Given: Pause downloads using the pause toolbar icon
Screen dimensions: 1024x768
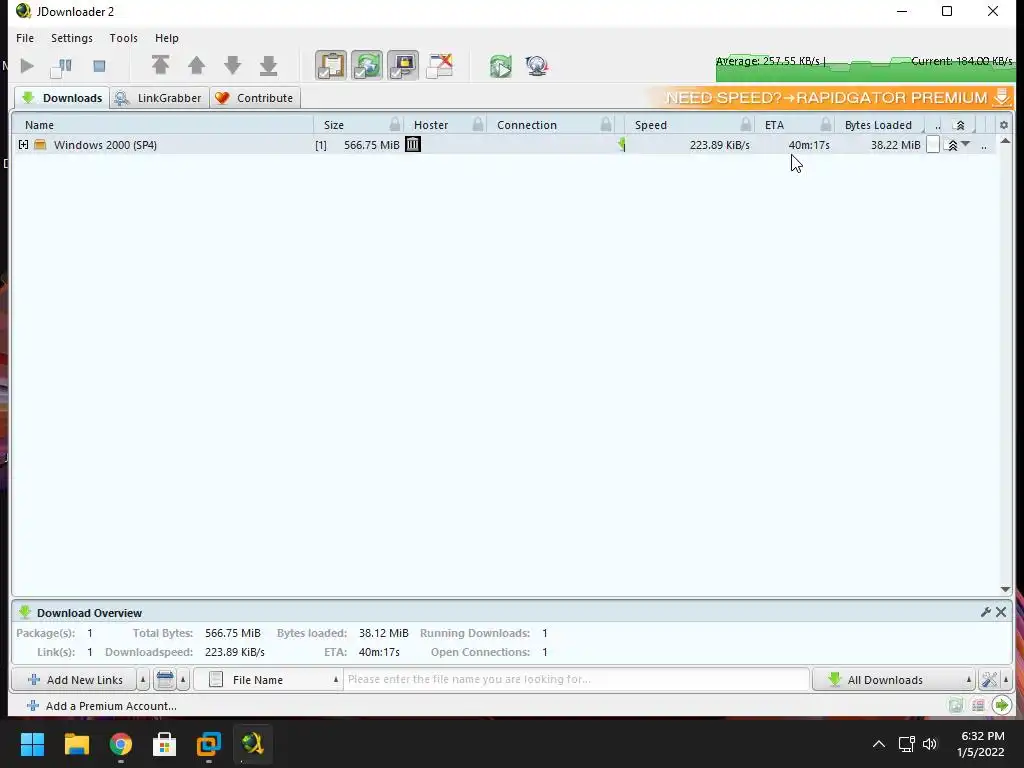Looking at the screenshot, I should 61,66.
